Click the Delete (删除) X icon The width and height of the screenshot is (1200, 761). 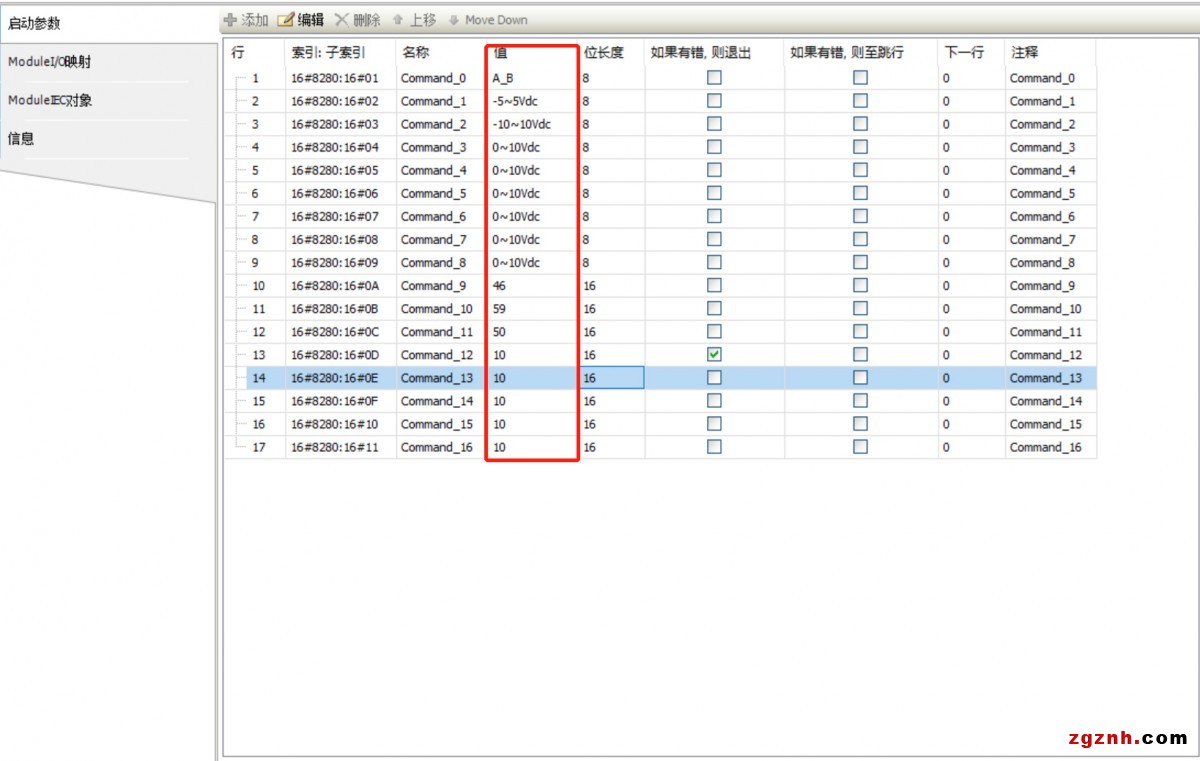342,20
